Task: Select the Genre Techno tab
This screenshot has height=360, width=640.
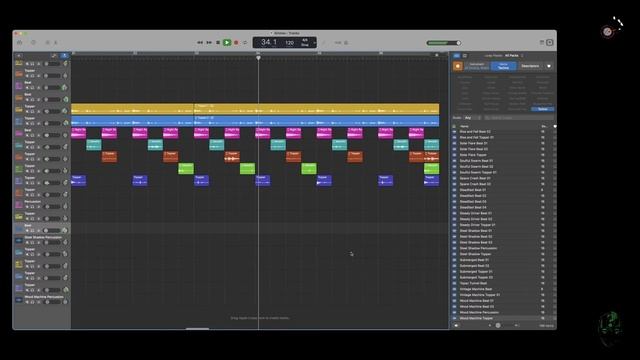Action: click(503, 66)
